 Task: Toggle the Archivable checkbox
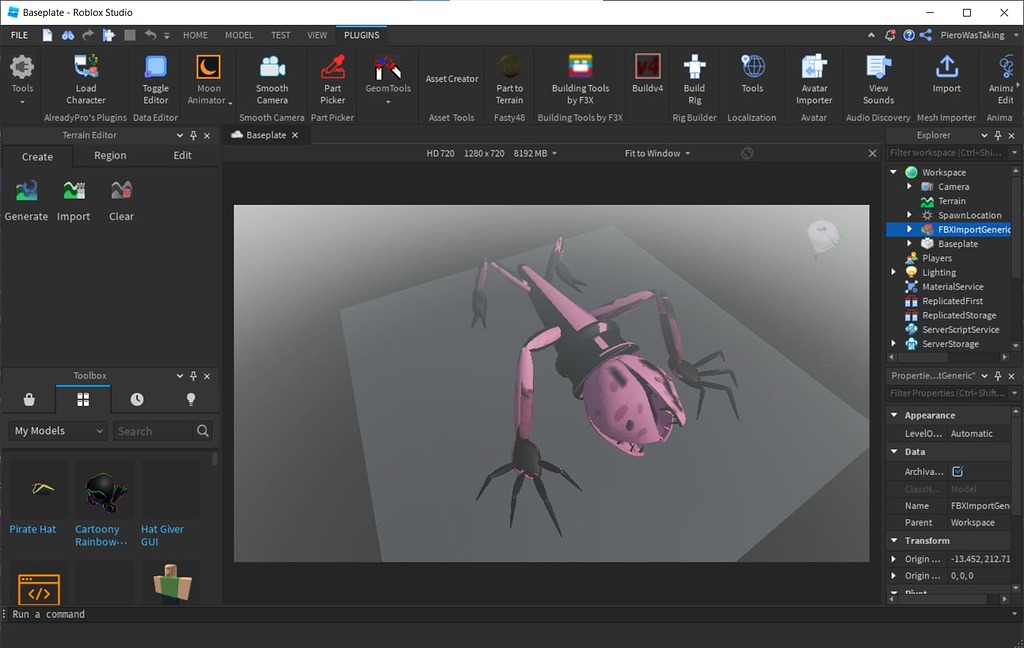(957, 471)
